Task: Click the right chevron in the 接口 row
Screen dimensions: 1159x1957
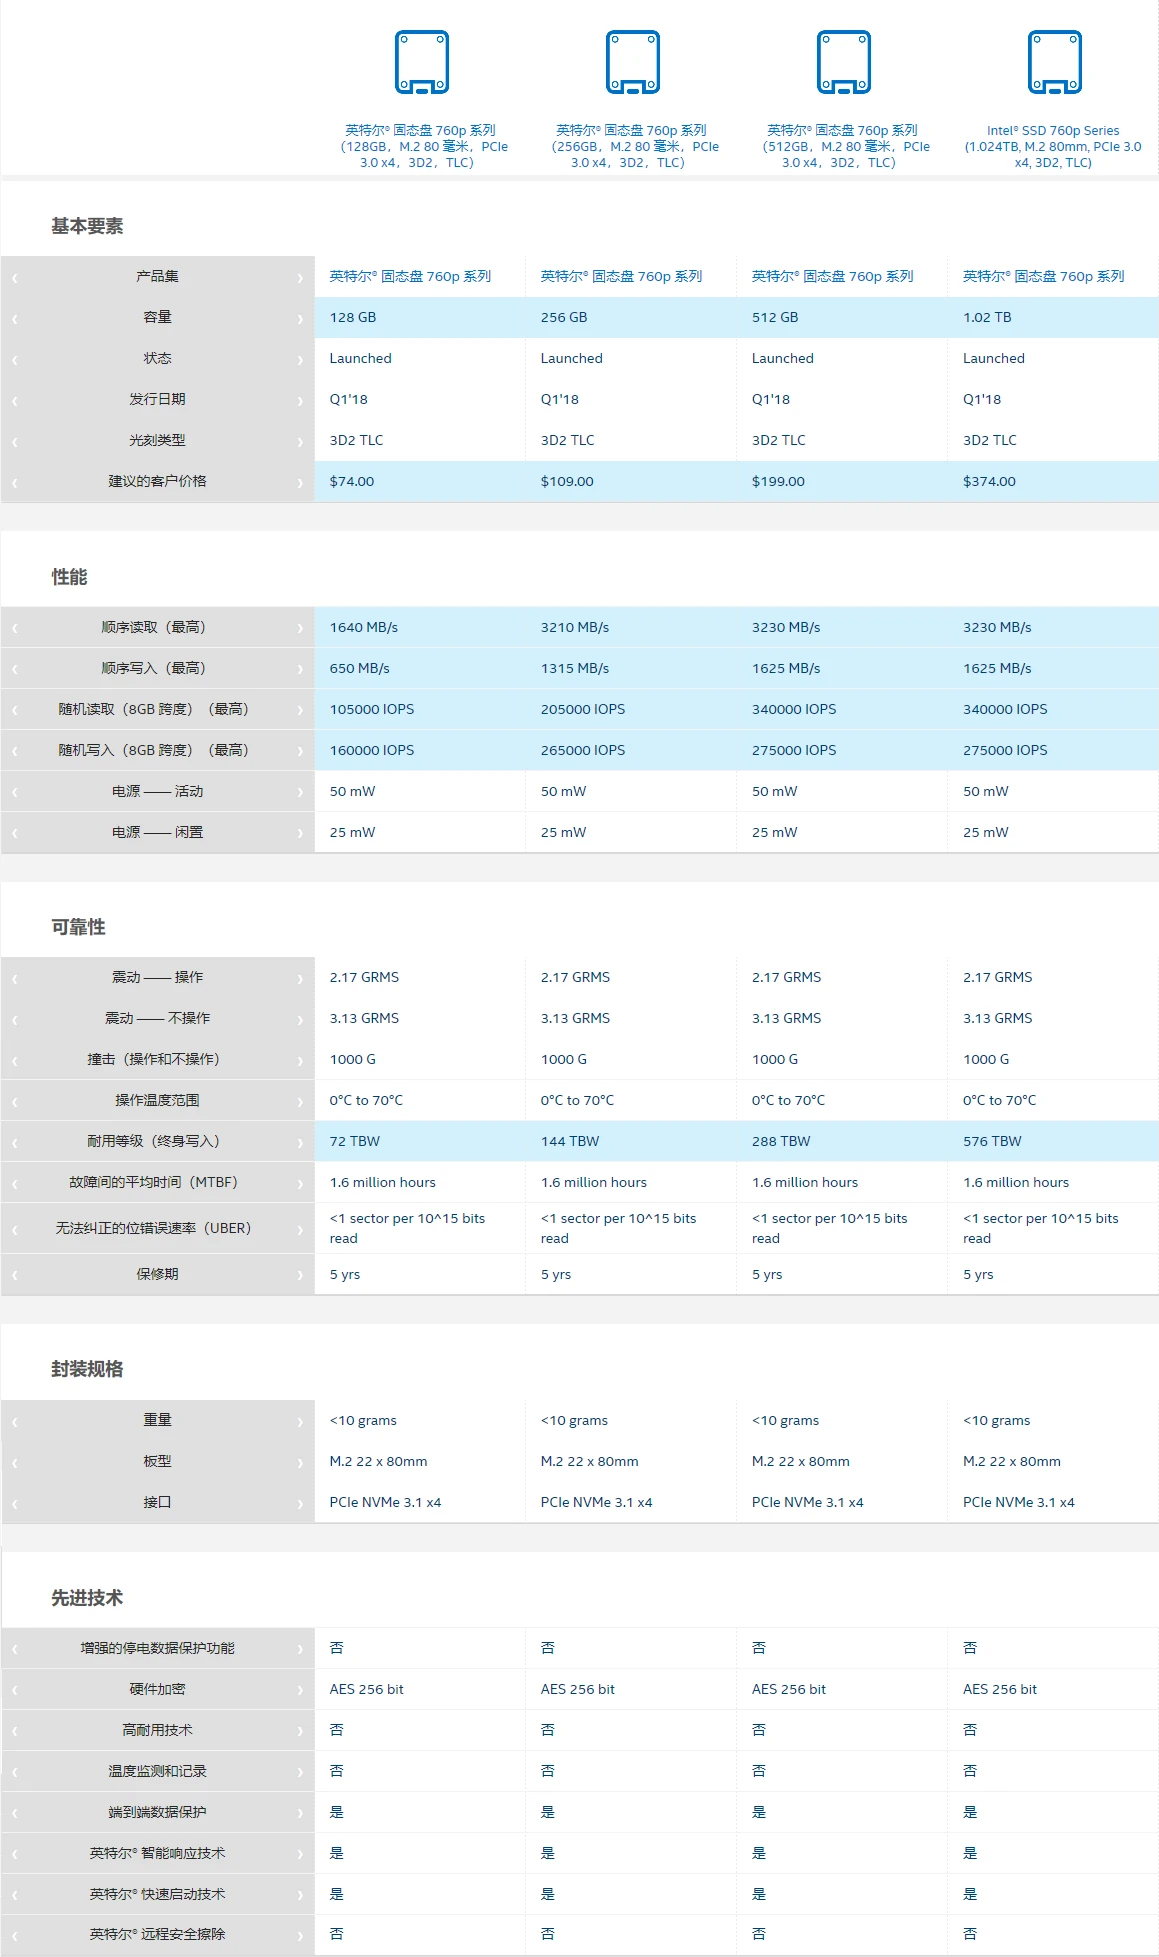Action: pos(299,1504)
